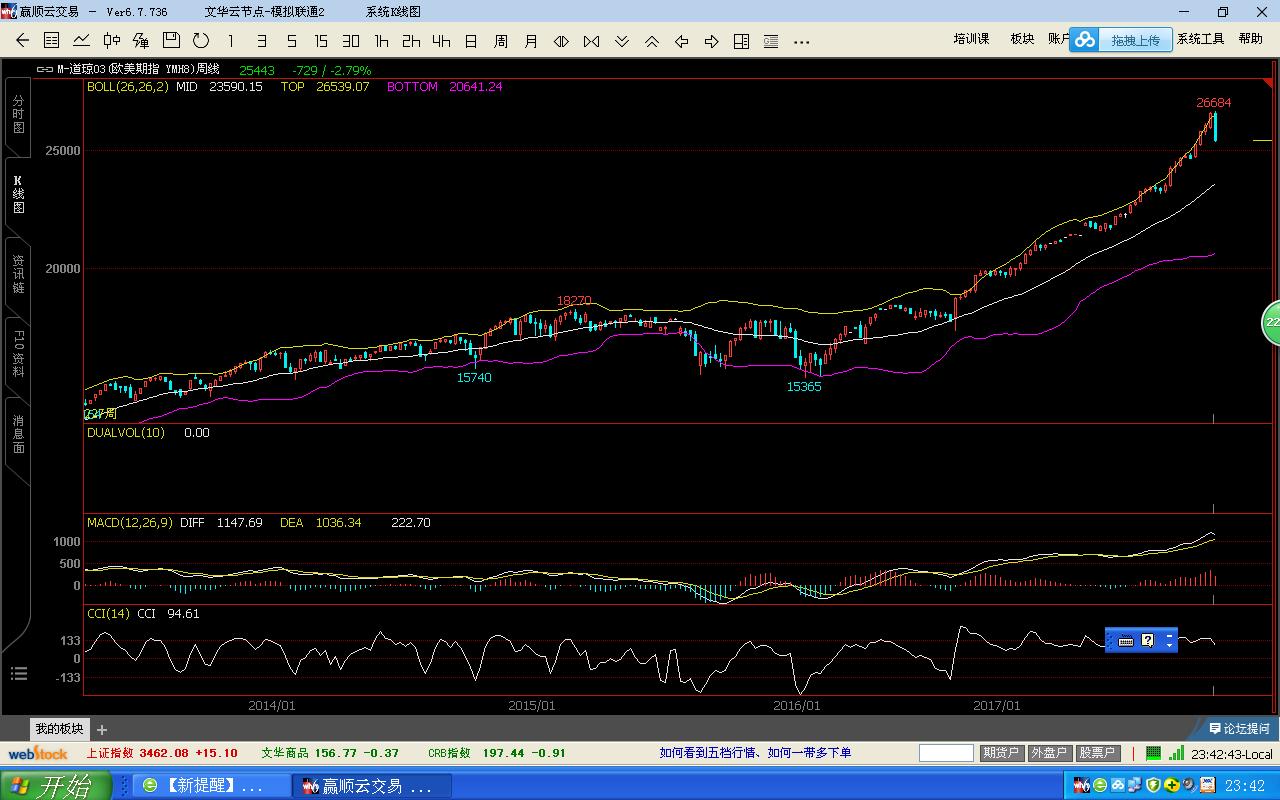
Task: Click the green signal strength bars
Action: (1177, 753)
